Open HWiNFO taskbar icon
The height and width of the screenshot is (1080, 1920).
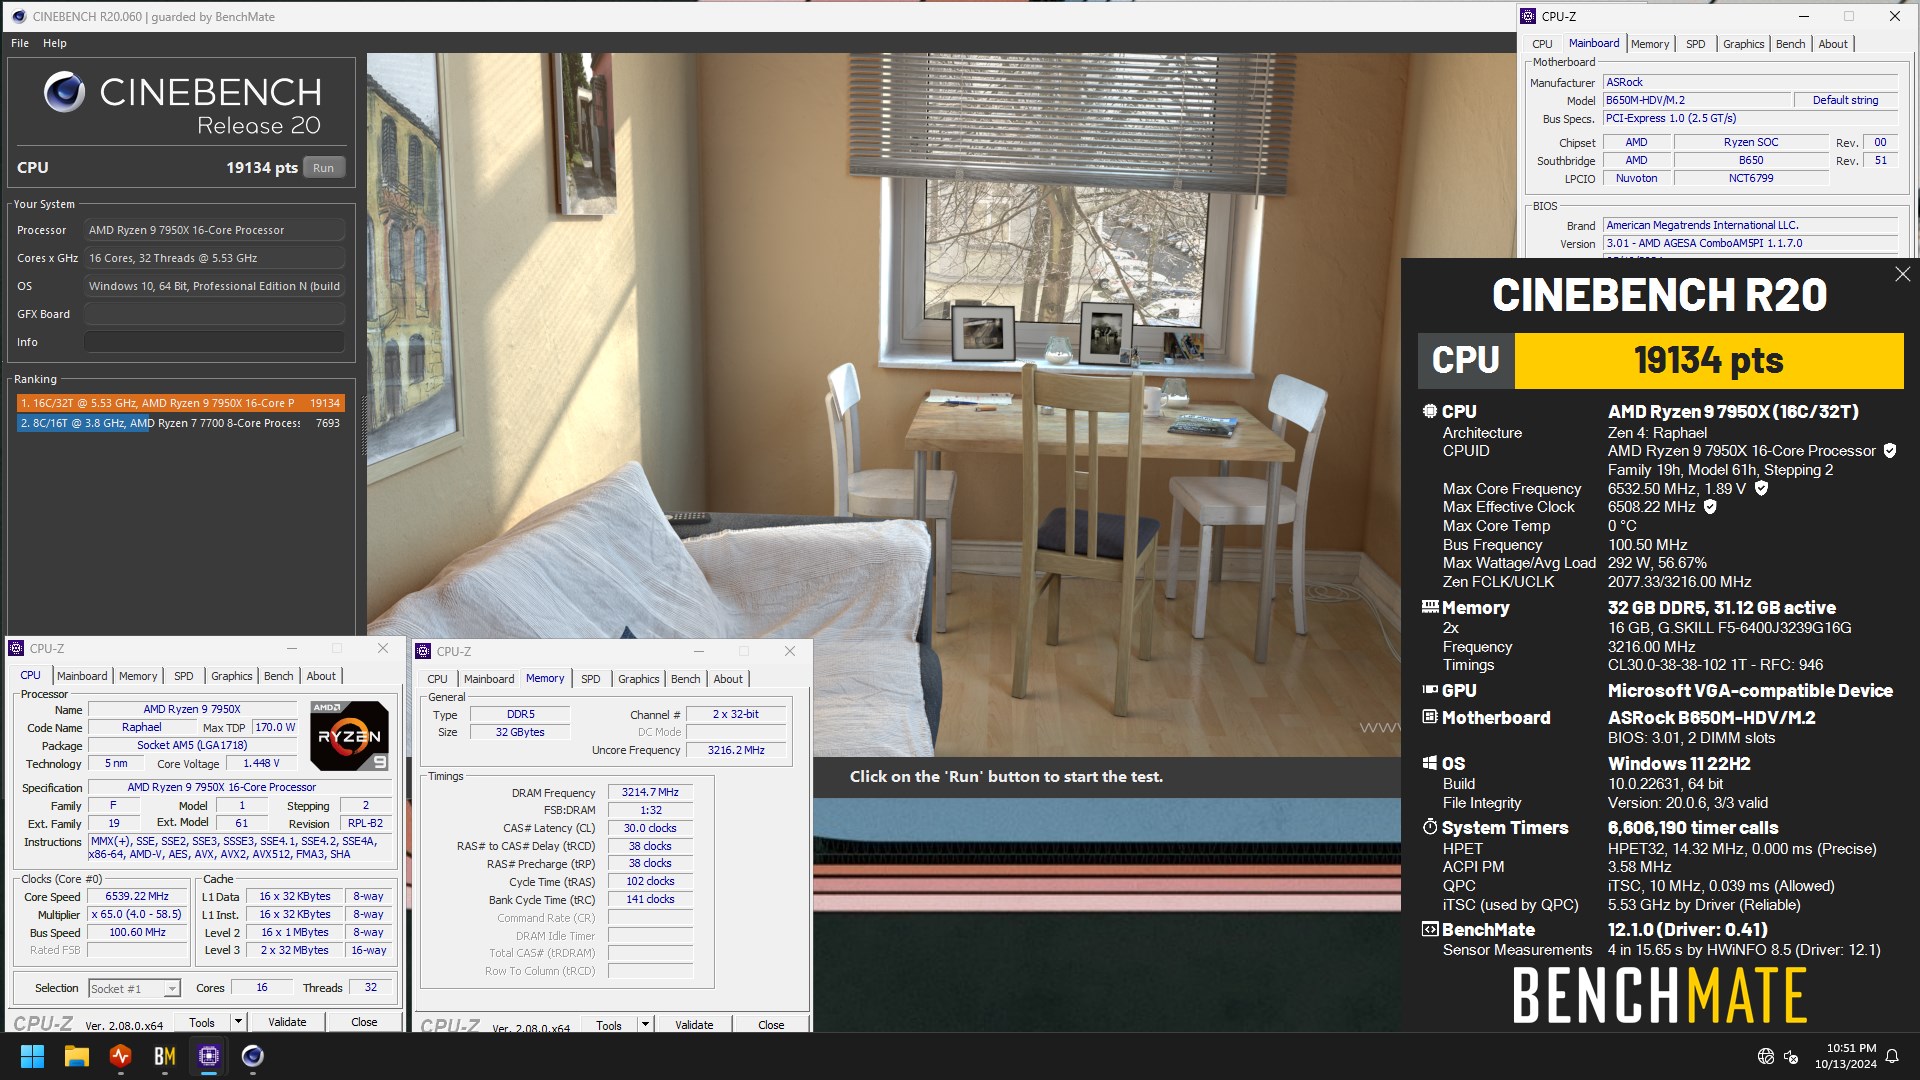[x=121, y=1056]
